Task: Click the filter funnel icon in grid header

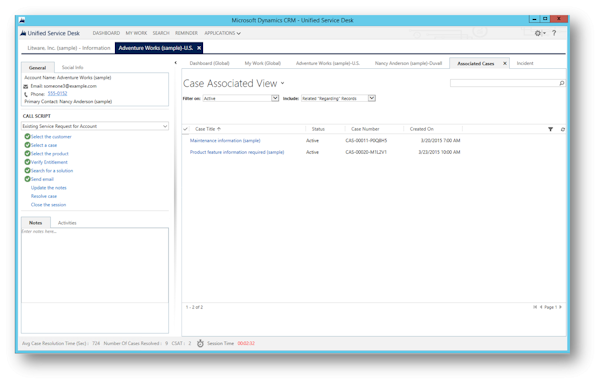Action: (x=551, y=129)
